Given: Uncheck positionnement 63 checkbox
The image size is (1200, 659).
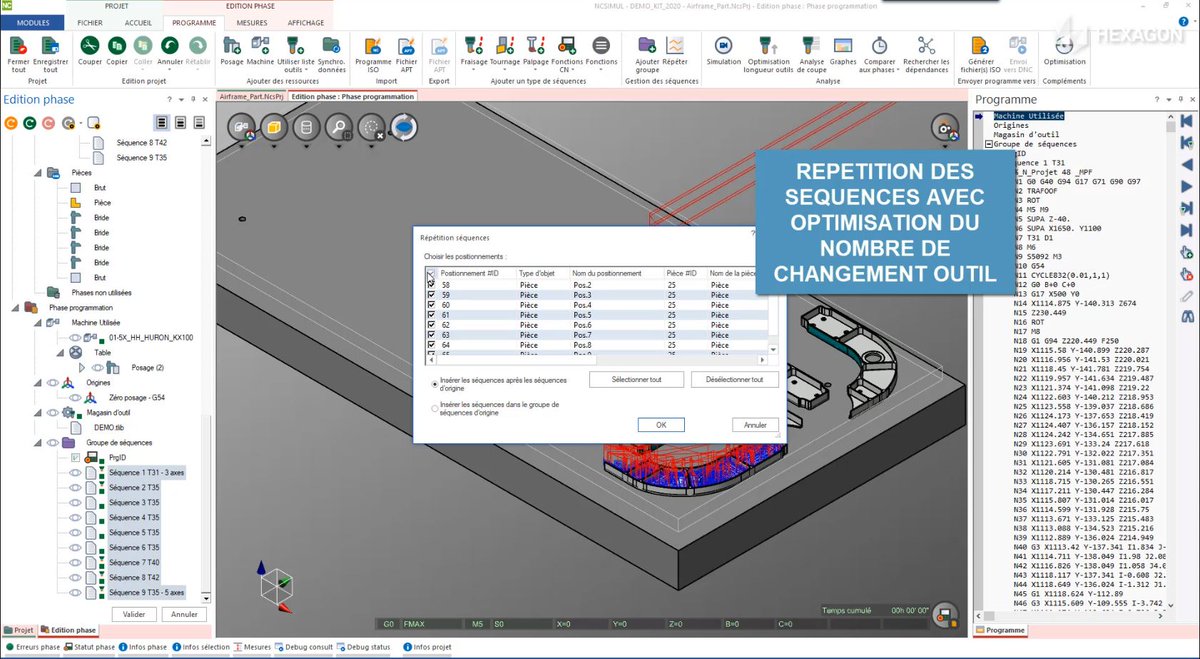Looking at the screenshot, I should [x=432, y=335].
